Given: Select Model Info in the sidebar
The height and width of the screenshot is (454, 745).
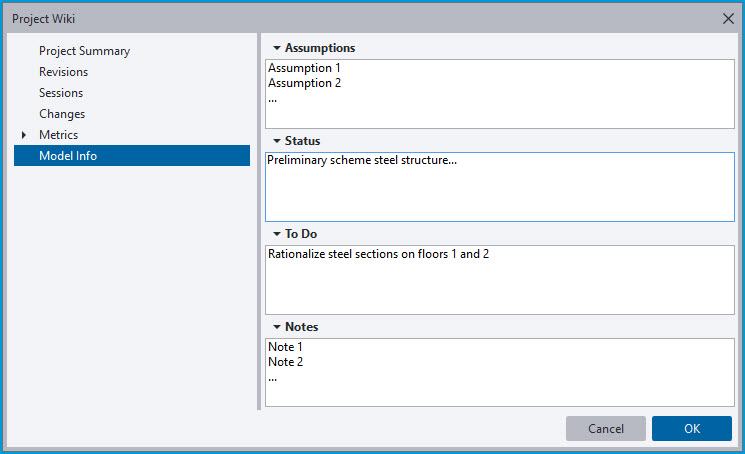Looking at the screenshot, I should click(132, 156).
